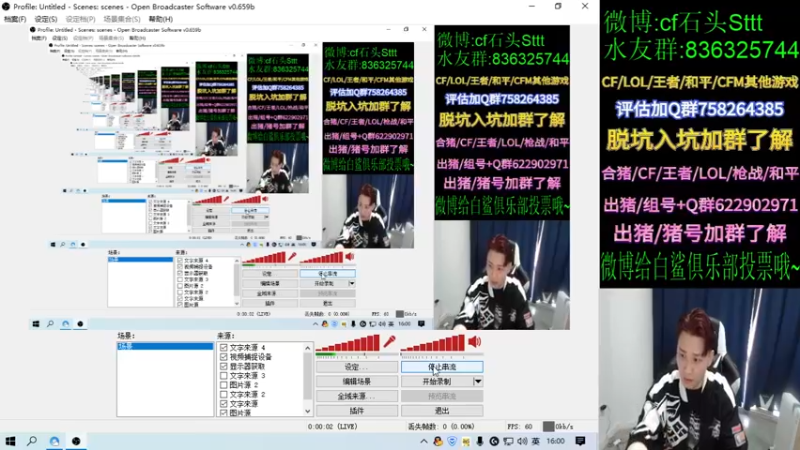Click the 丢失帧数: 0 (0.00%) status text
Screen dimensions: 800x450
441,427
